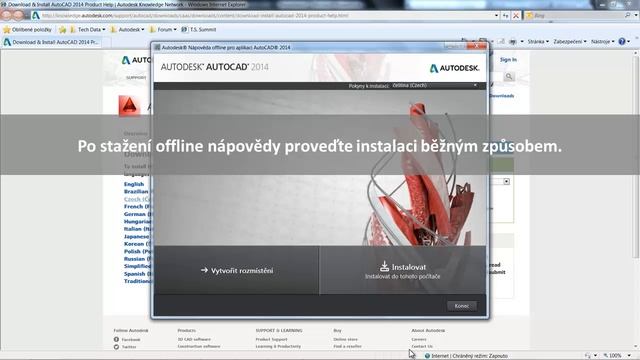The height and width of the screenshot is (360, 640).
Task: Click Sign In link on Autodesk page
Action: 508,60
